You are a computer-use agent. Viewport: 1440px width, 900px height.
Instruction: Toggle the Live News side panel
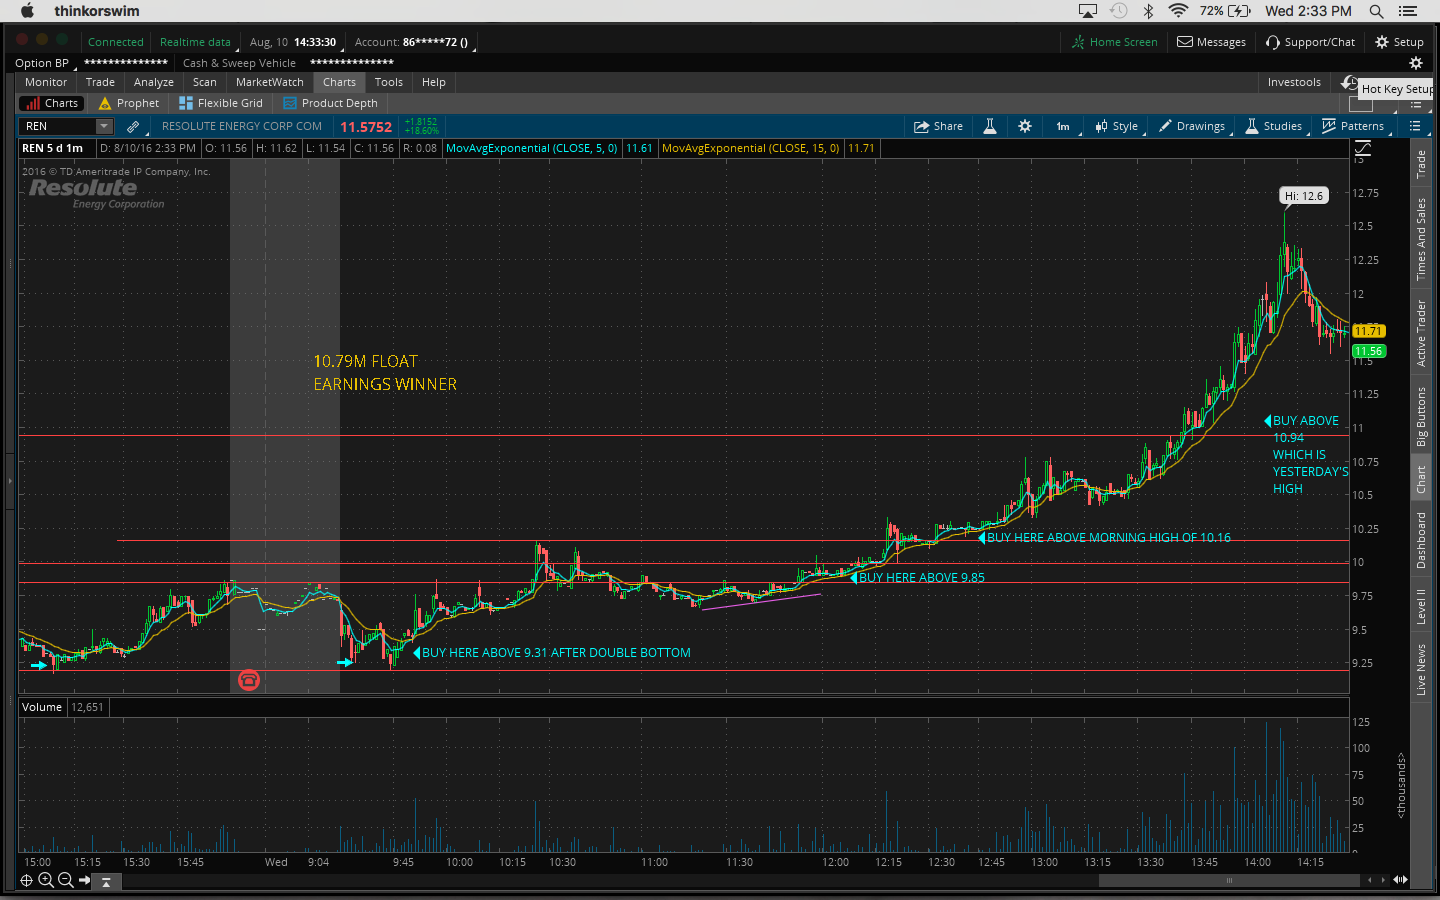click(1421, 669)
